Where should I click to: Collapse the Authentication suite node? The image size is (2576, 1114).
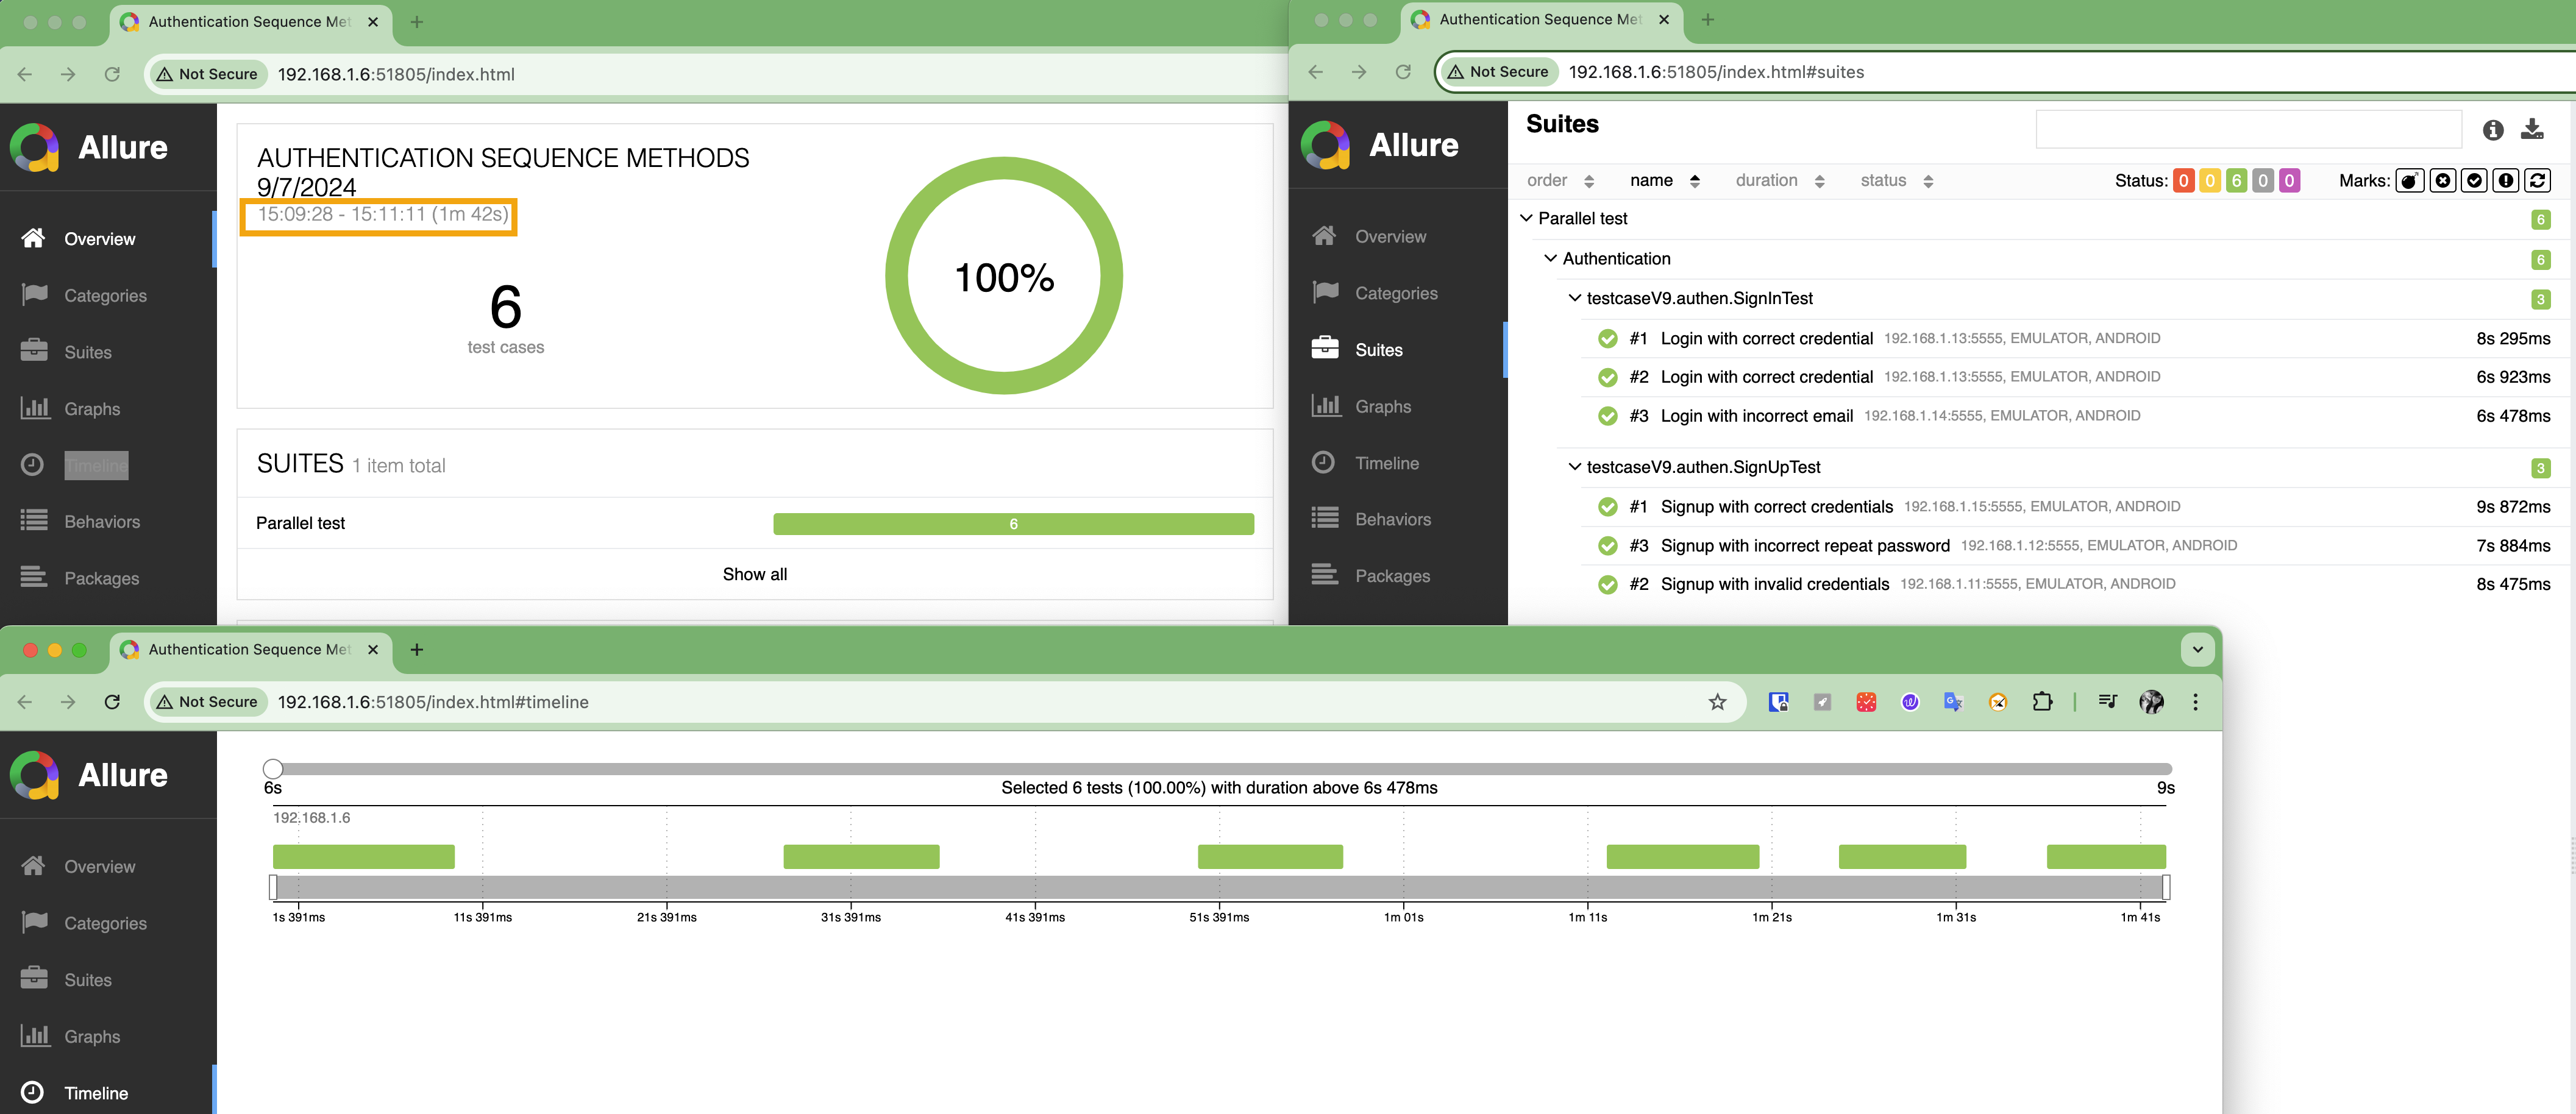click(1550, 258)
